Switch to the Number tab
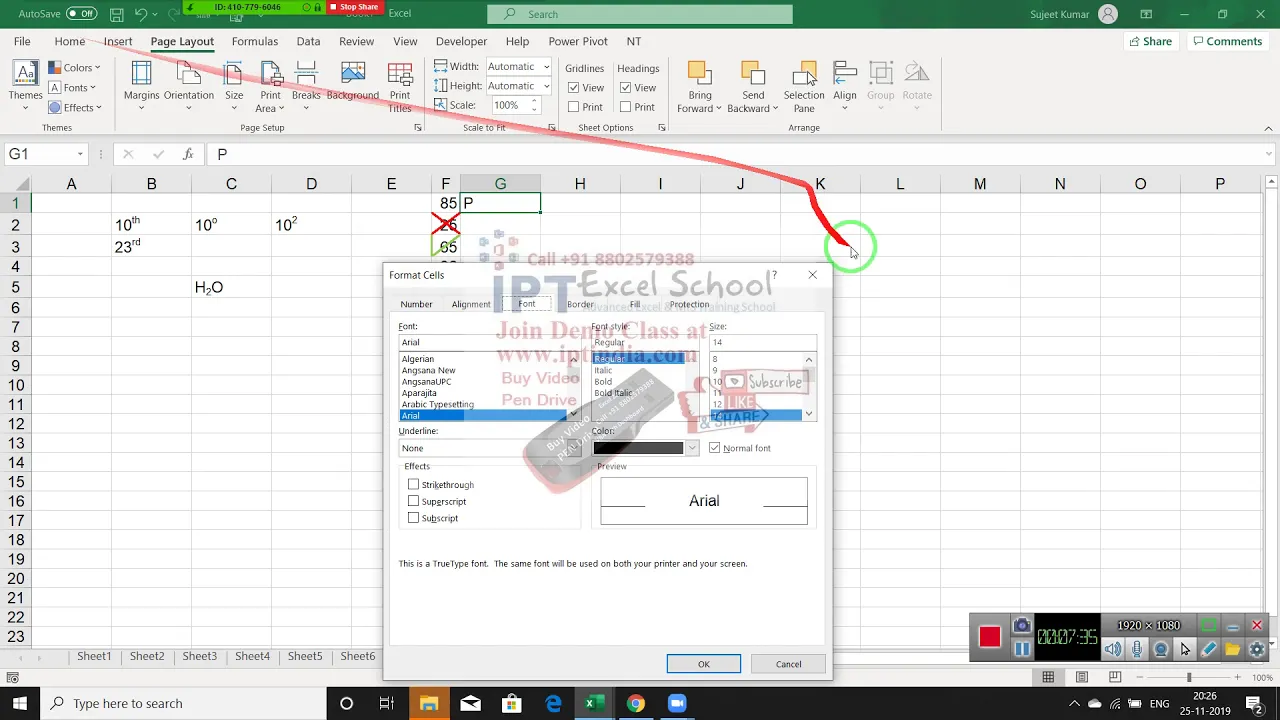1280x720 pixels. (x=416, y=304)
